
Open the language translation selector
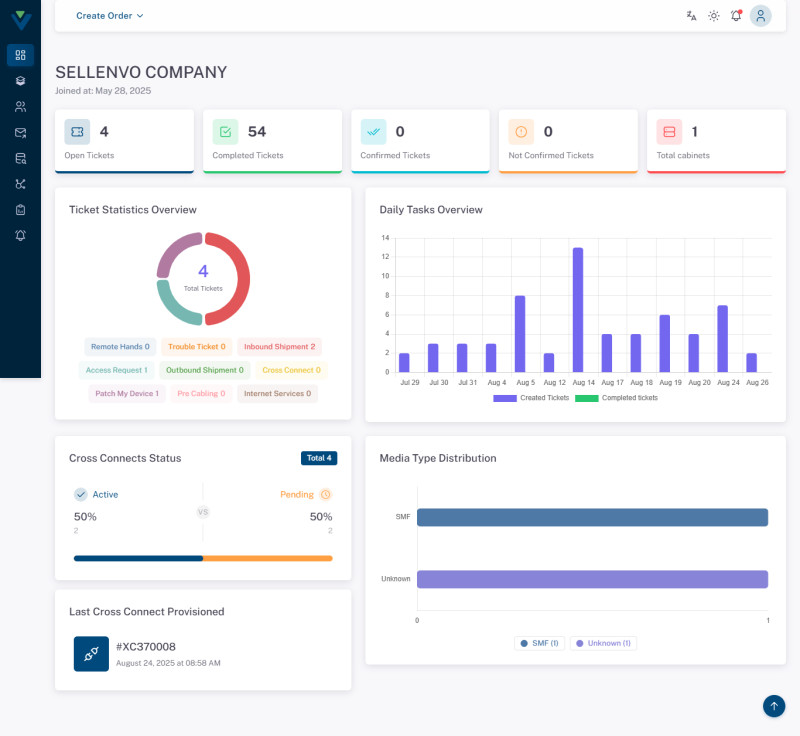pos(691,16)
